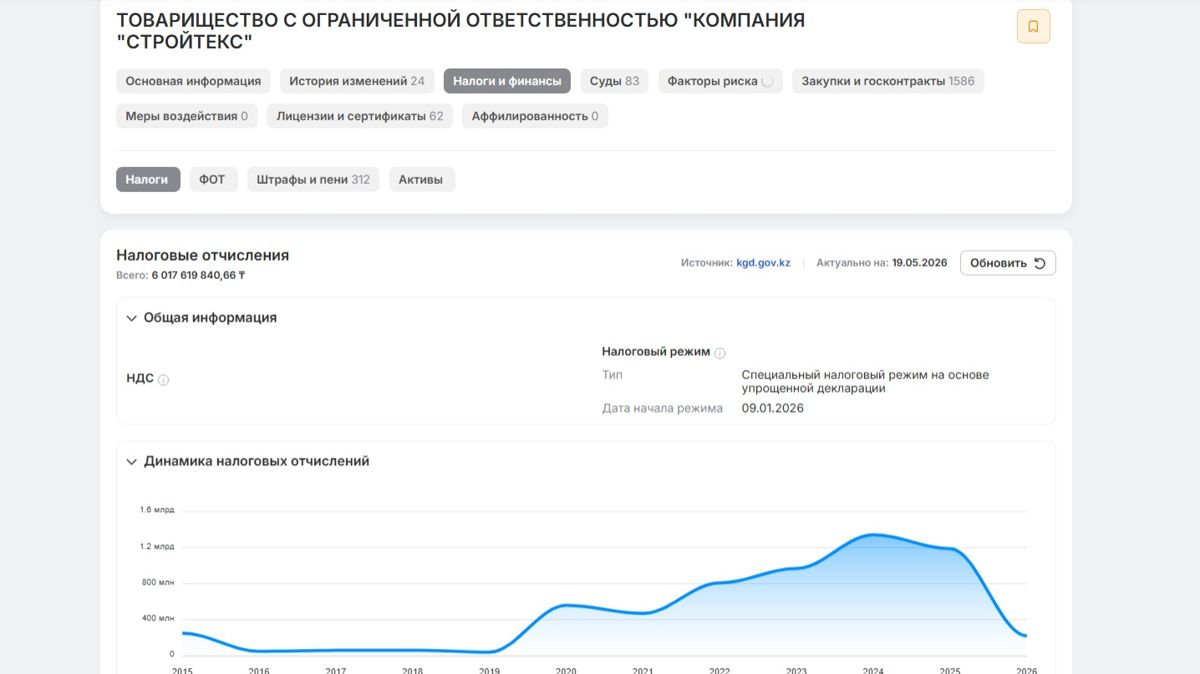Open the Меры воздействия tab
The height and width of the screenshot is (674, 1200).
click(187, 116)
